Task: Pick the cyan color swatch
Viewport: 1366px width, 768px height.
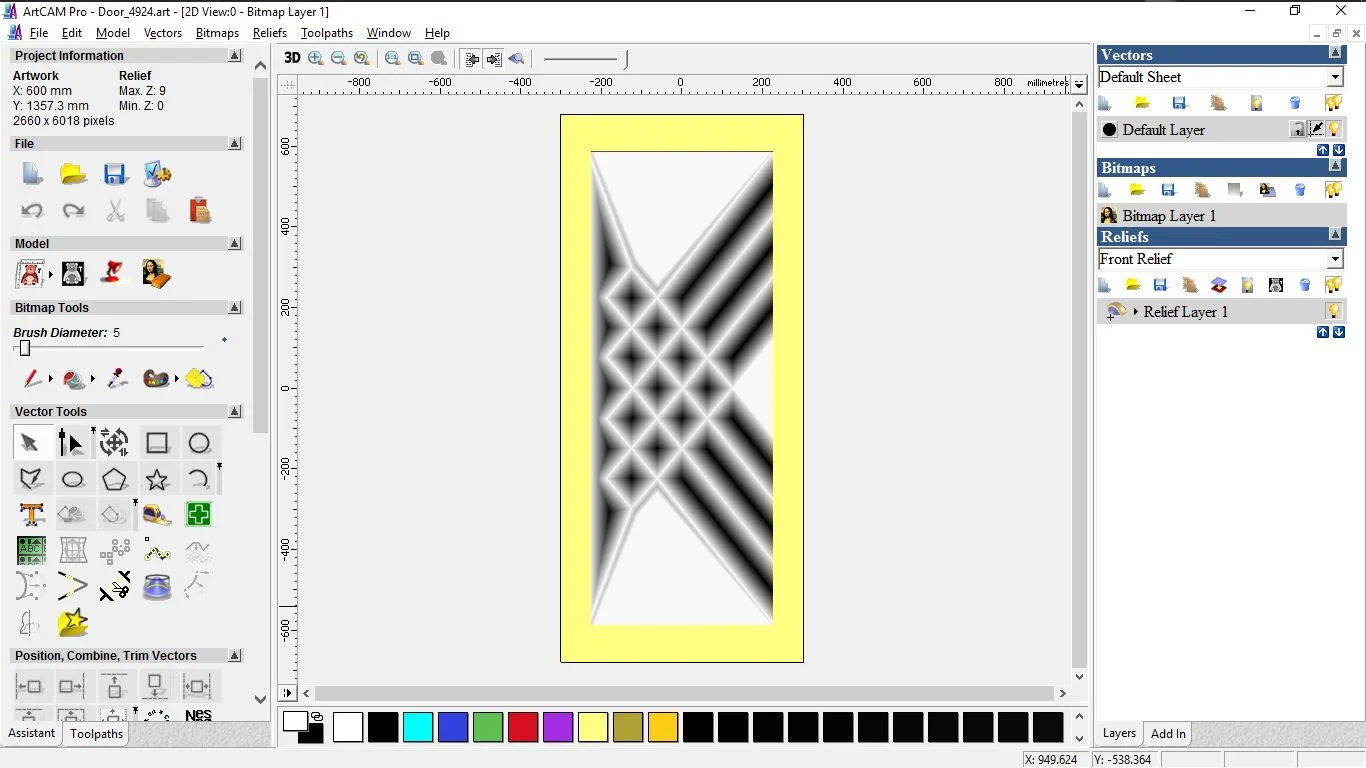Action: coord(417,727)
